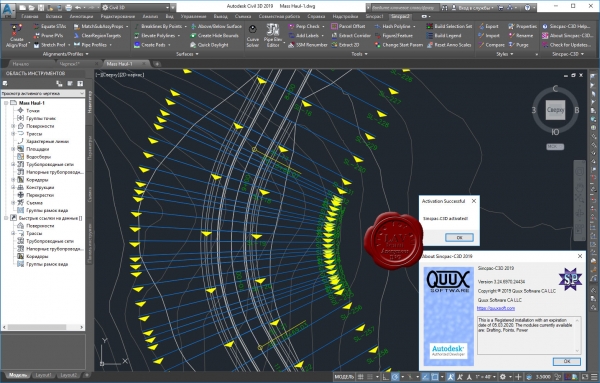Open the quuxsoft.com link
600x383 pixels.
click(x=496, y=308)
